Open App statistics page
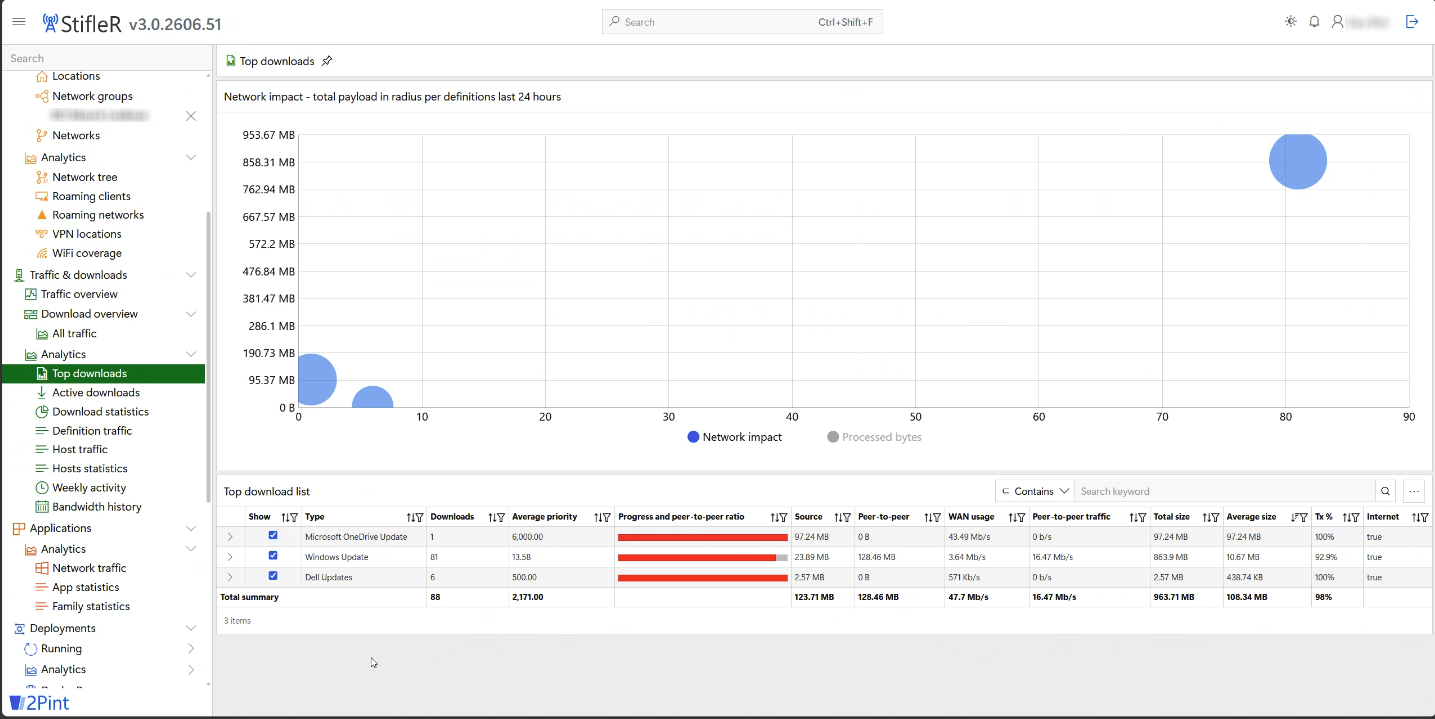 pyautogui.click(x=85, y=587)
